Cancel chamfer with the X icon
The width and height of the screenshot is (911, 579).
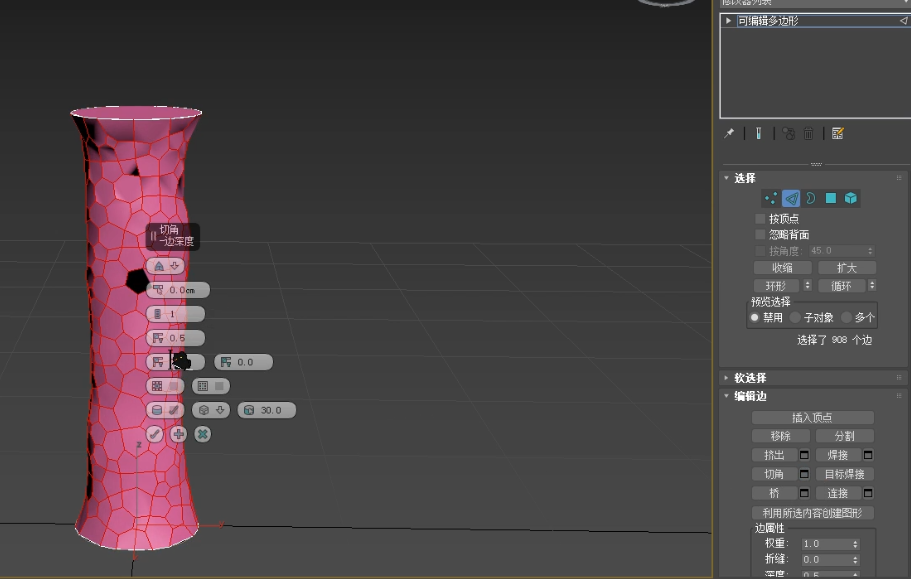pos(202,434)
